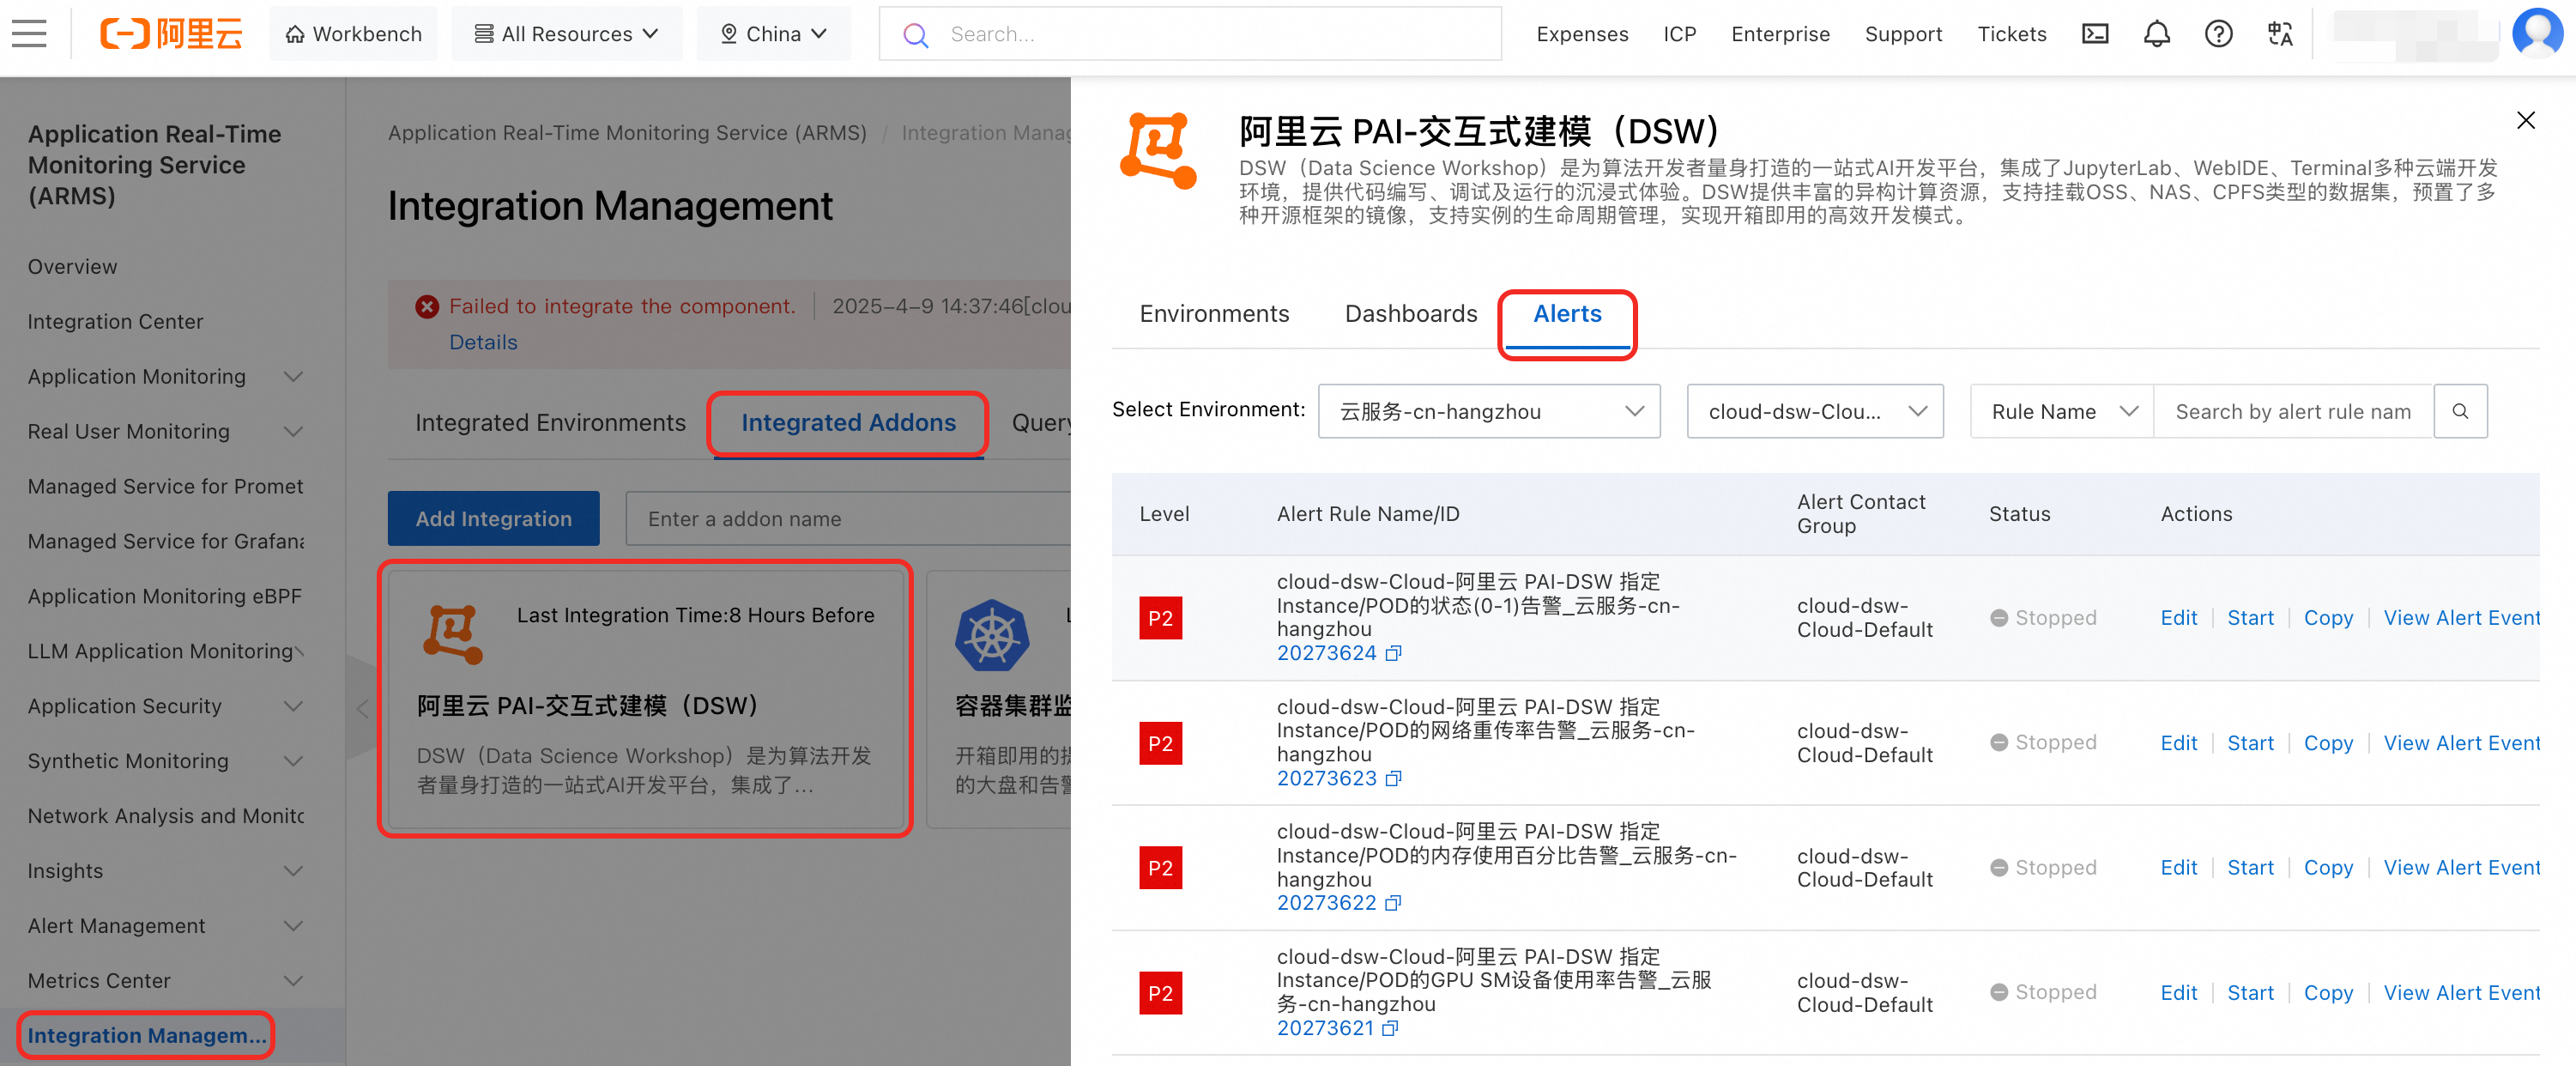The width and height of the screenshot is (2576, 1066).
Task: Open the hamburger navigation menu
Action: [x=29, y=34]
